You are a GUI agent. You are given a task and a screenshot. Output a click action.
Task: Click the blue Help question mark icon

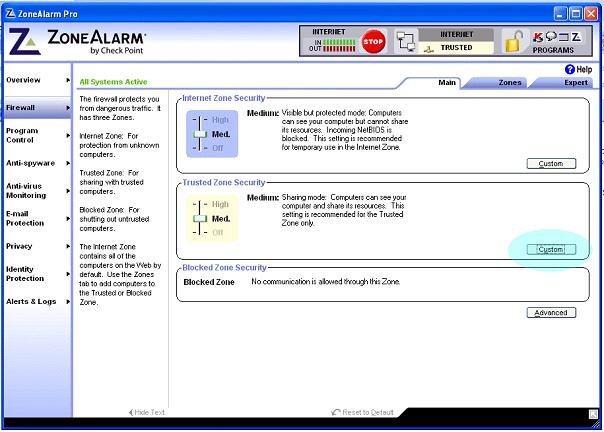(x=570, y=69)
